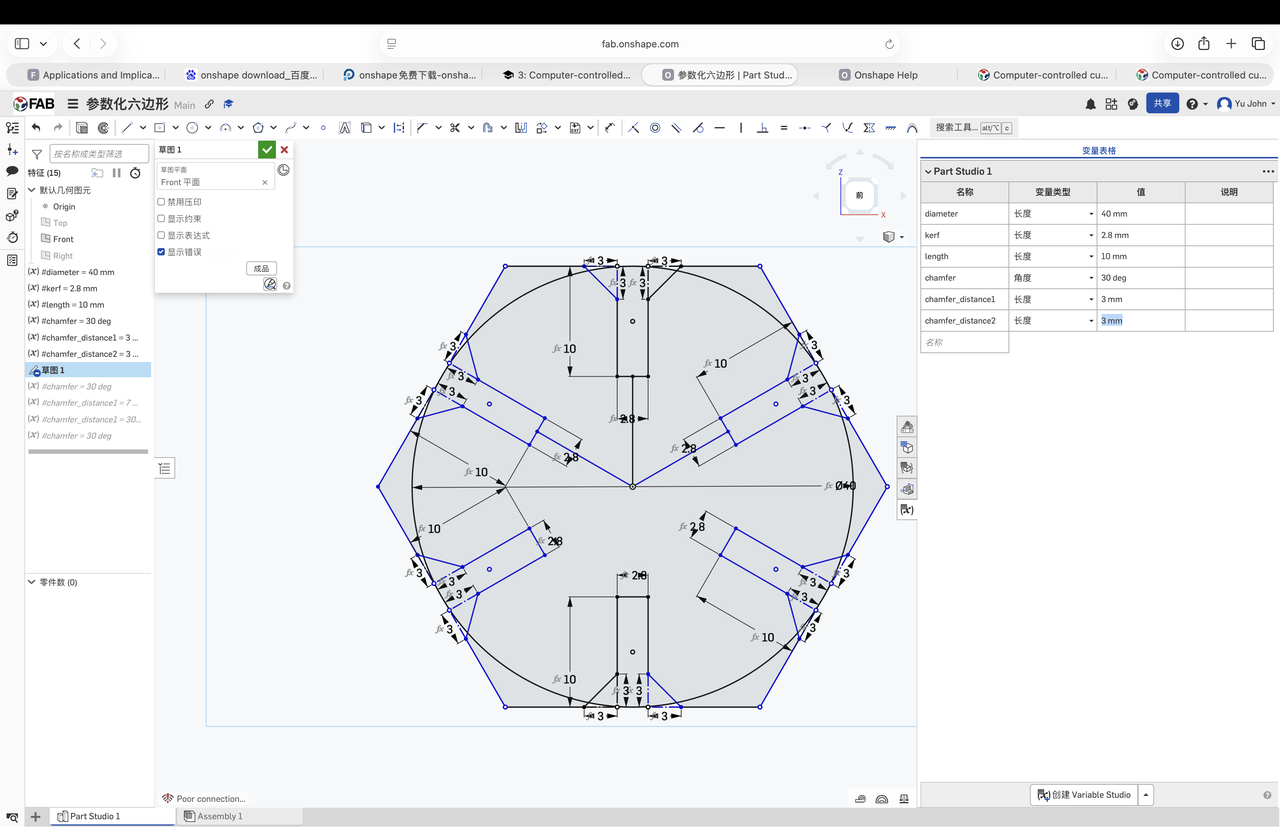Open the Applications and Implica... browser tab
The height and width of the screenshot is (827, 1280).
pos(93,75)
